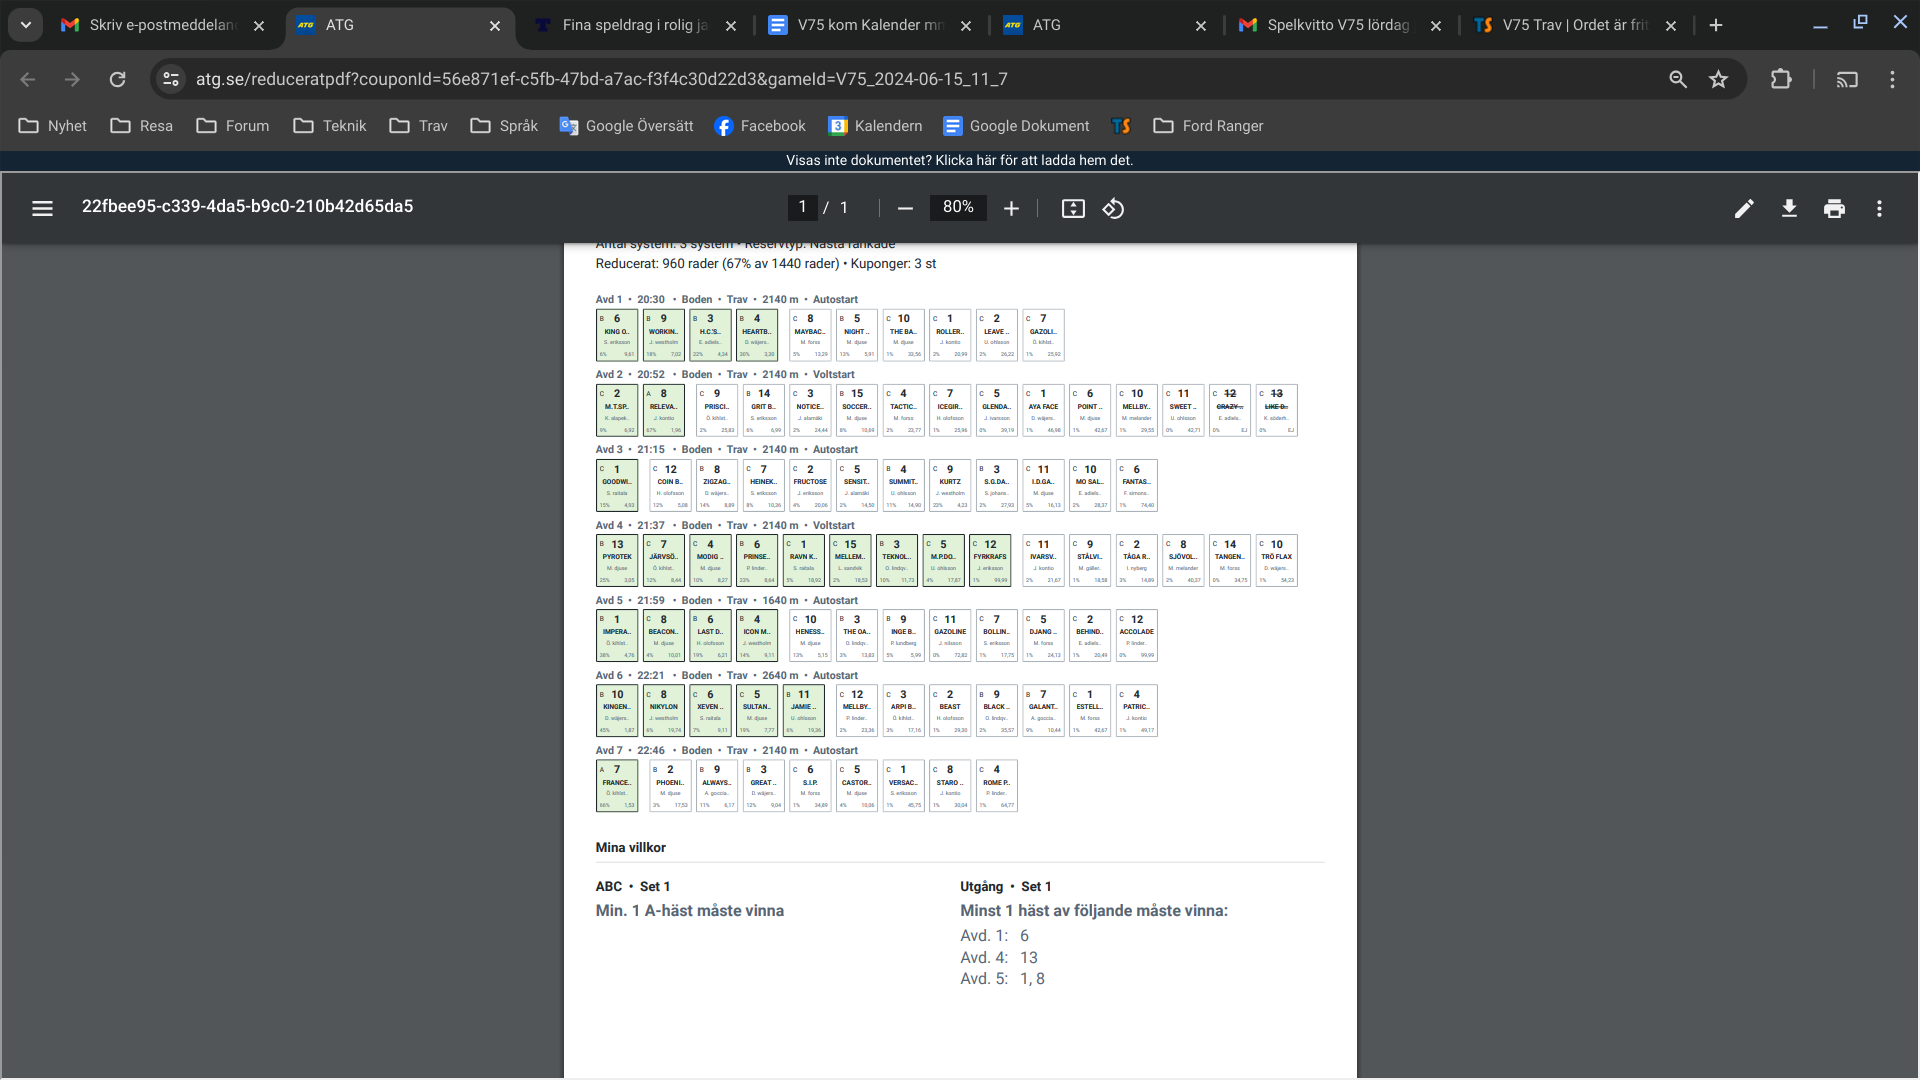
Task: Open the PDF sidebar menu icon
Action: tap(42, 208)
